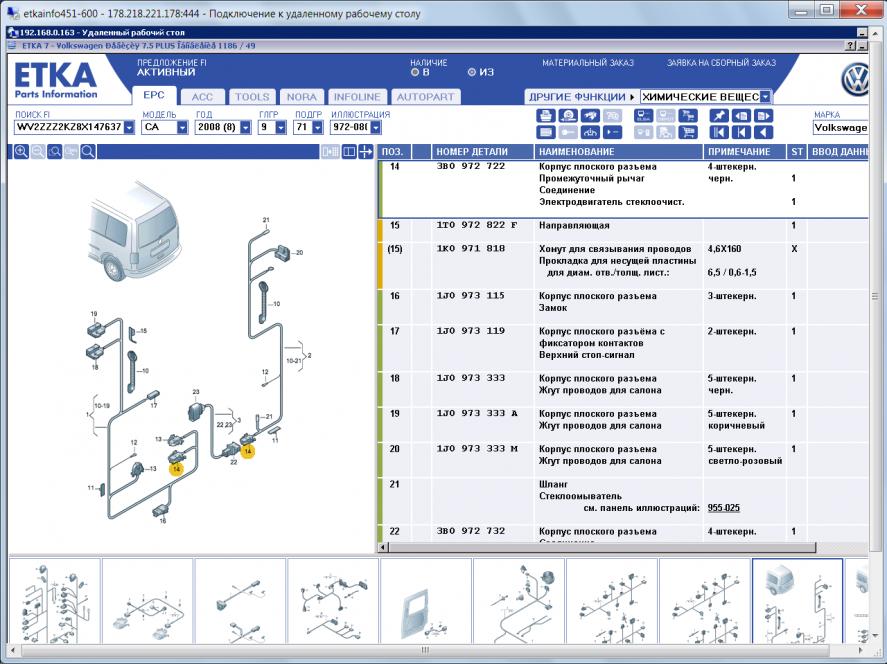Click yellow hotspot 14 below connector 13

pyautogui.click(x=176, y=468)
